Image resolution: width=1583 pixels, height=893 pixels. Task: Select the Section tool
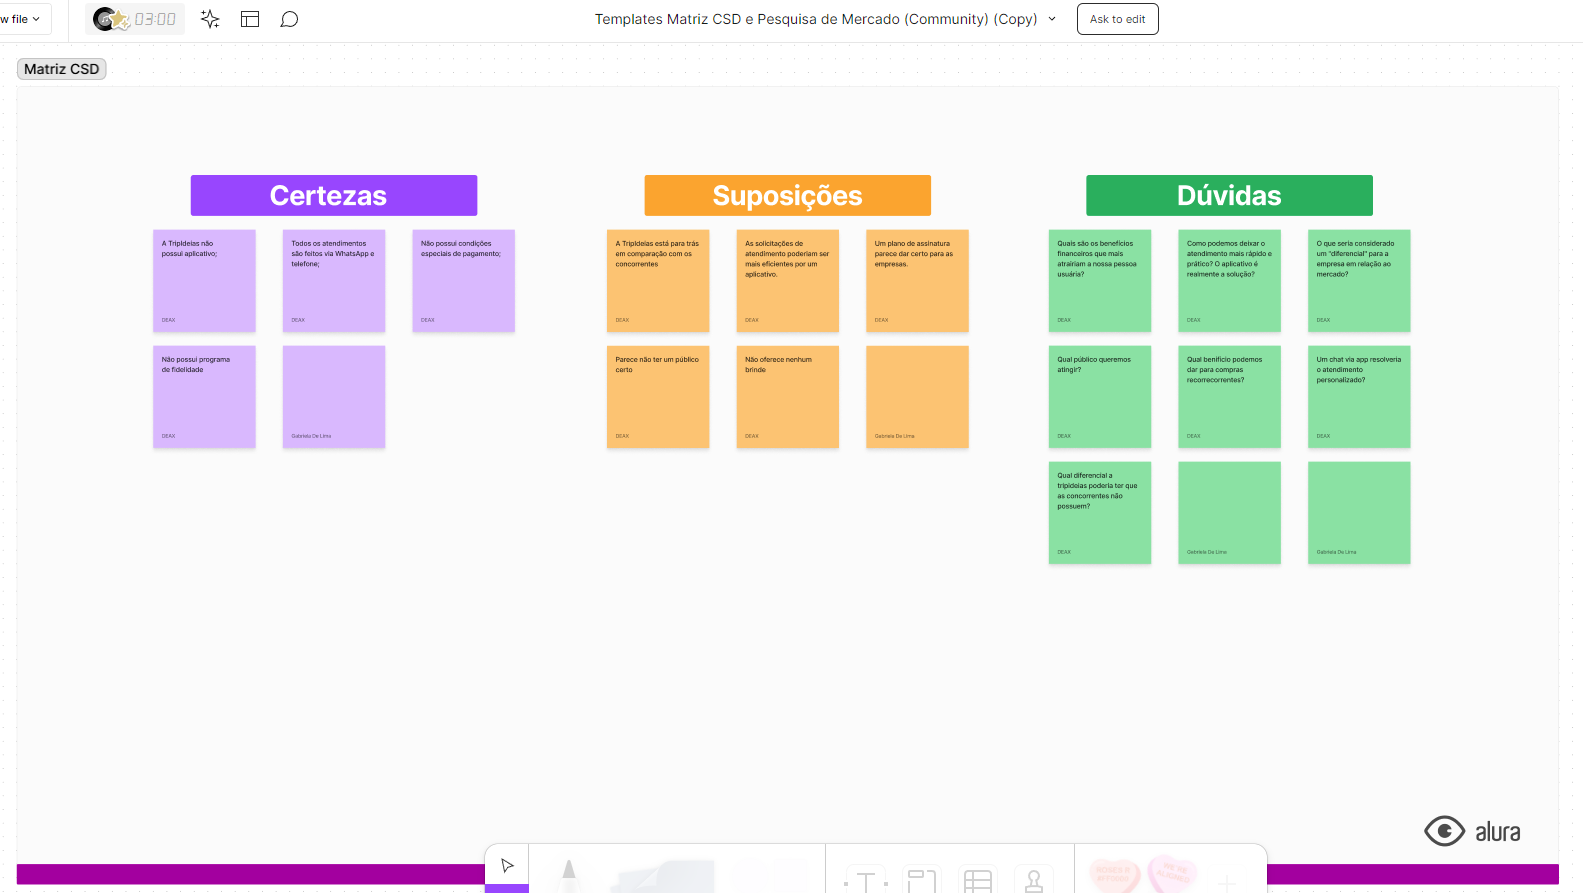[922, 880]
